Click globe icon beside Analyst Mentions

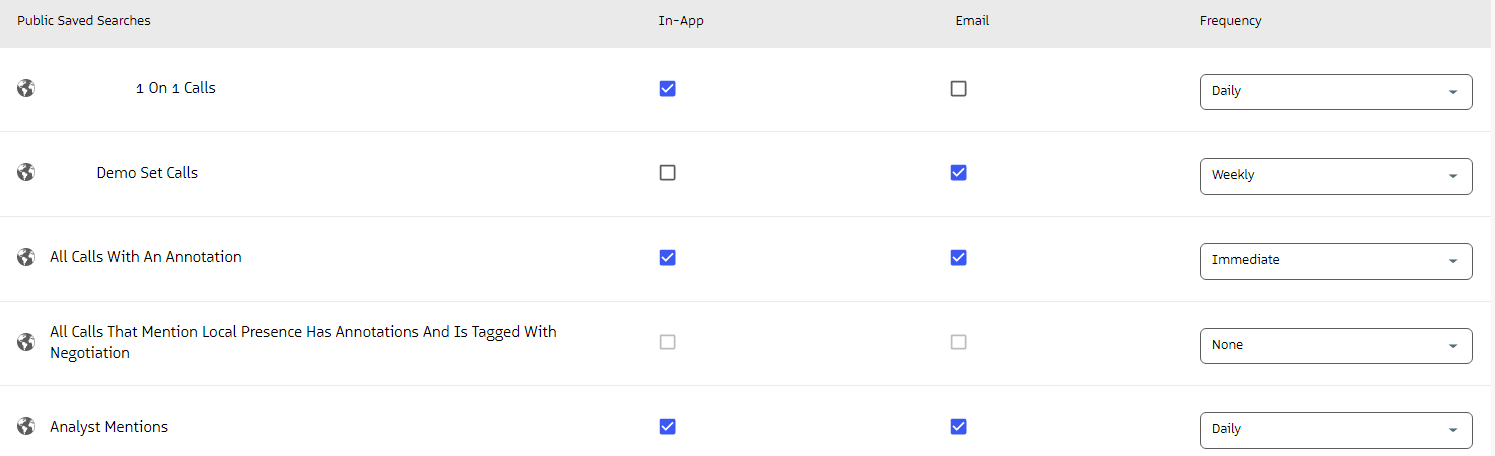[x=26, y=427]
